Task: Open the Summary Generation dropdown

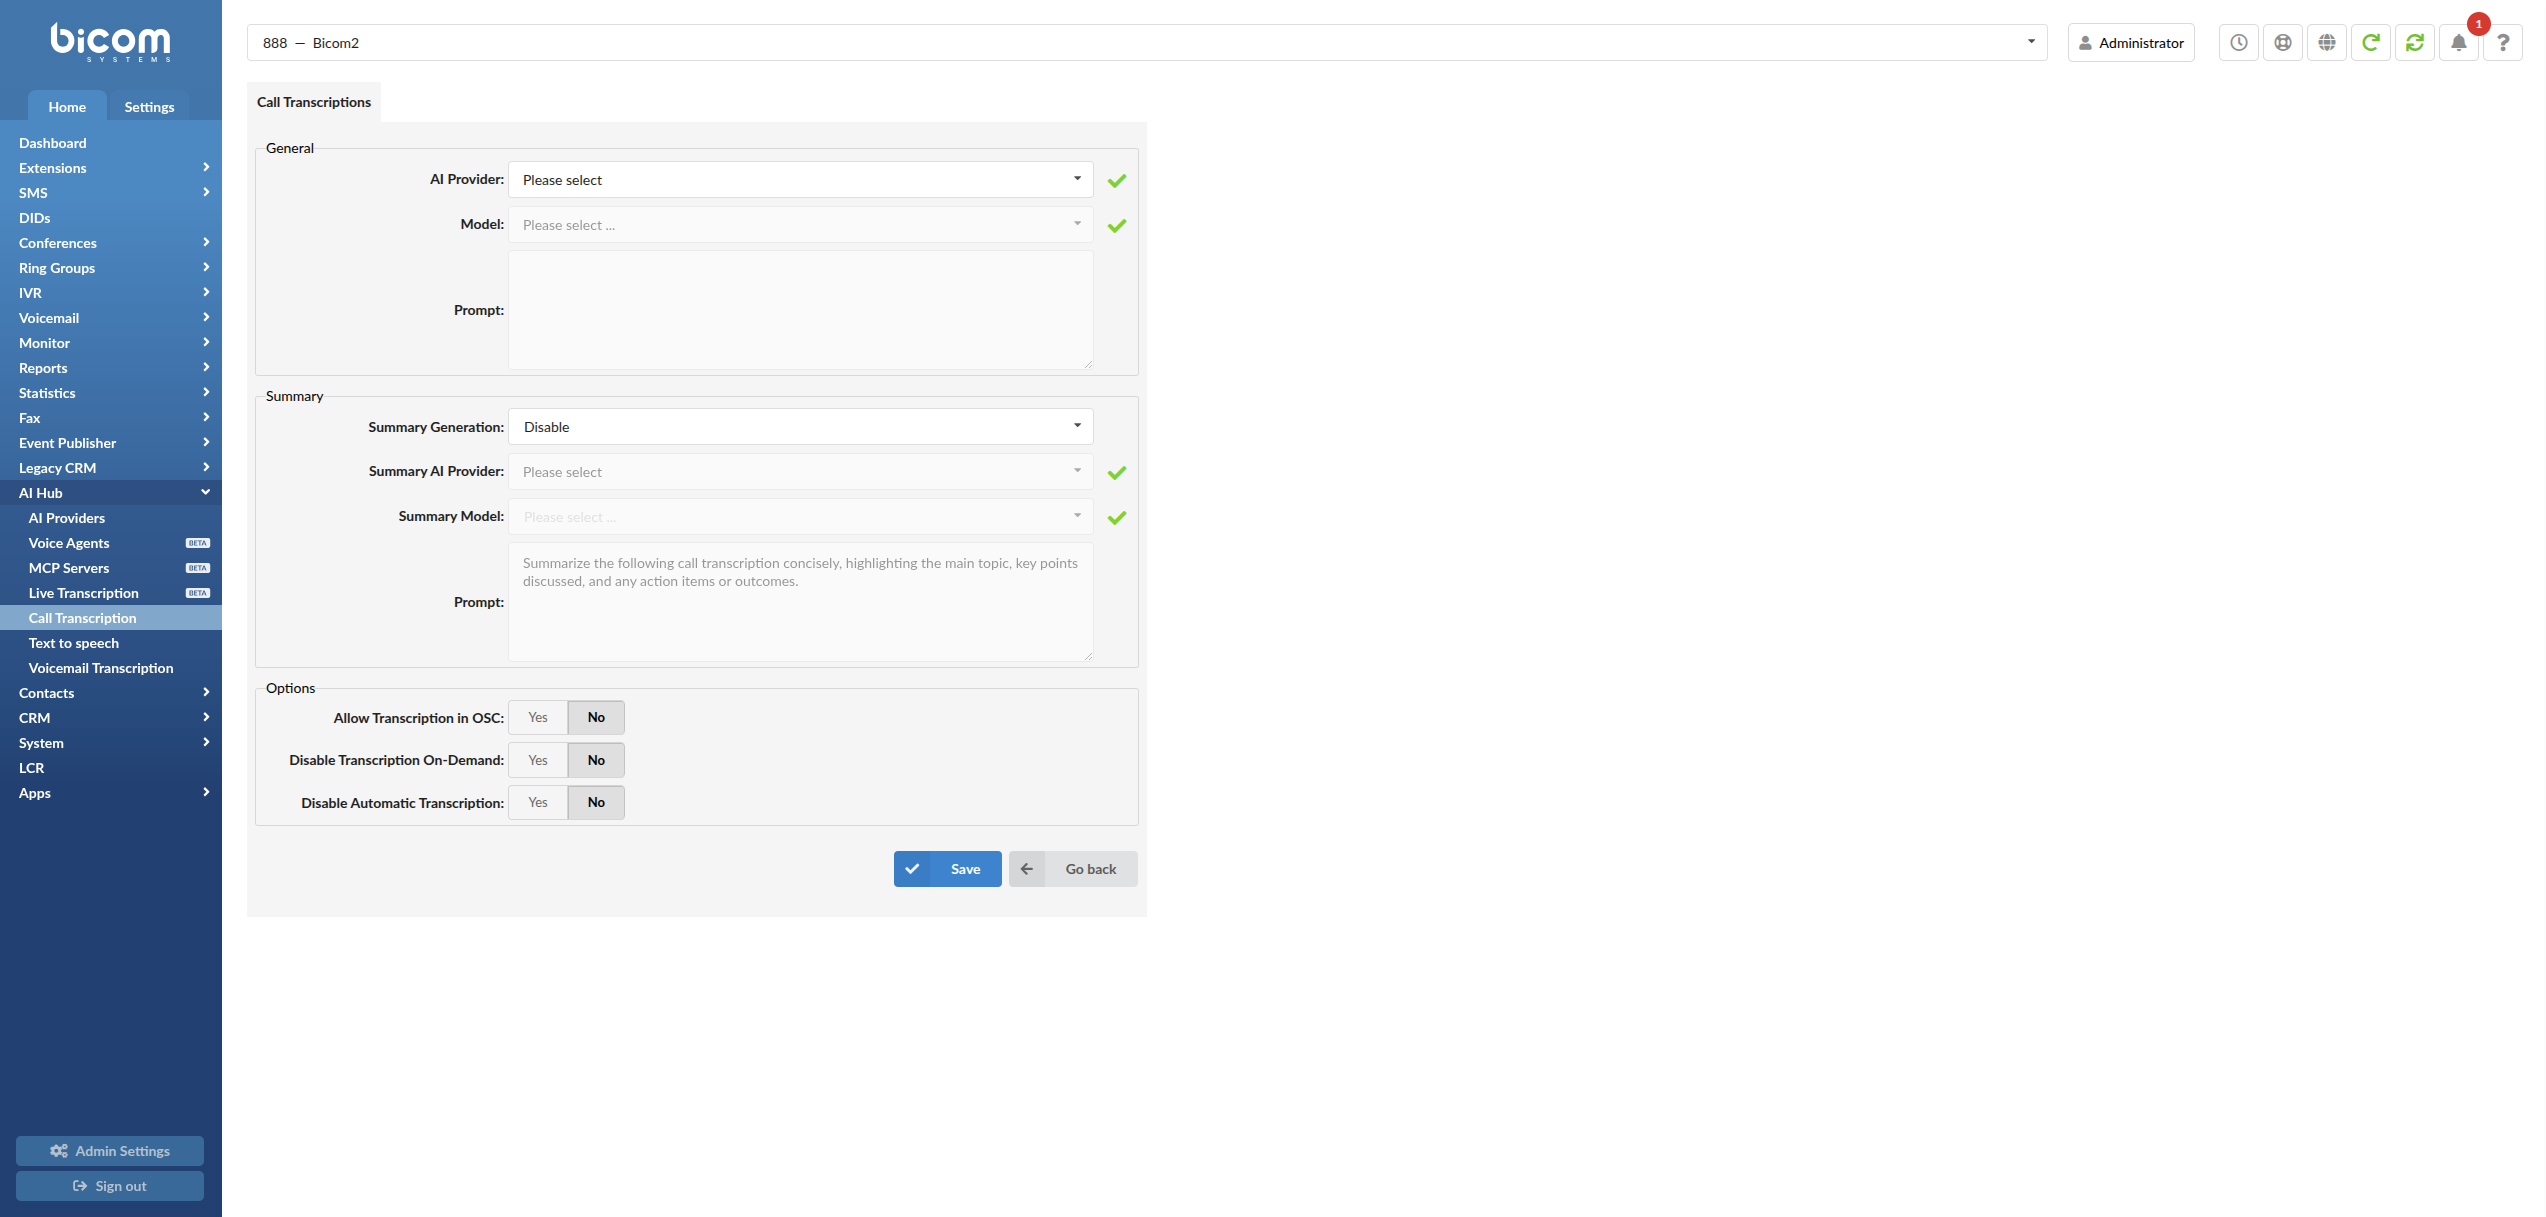Action: 801,427
